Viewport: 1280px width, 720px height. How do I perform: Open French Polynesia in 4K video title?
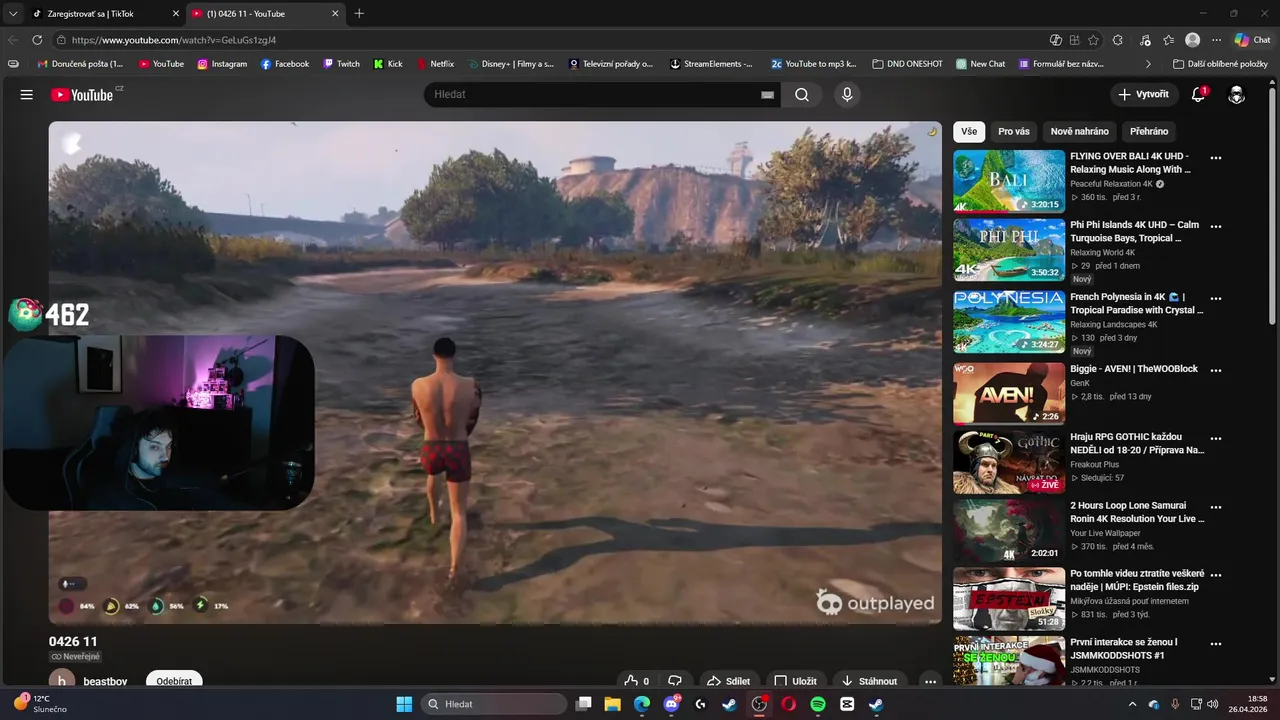1136,303
